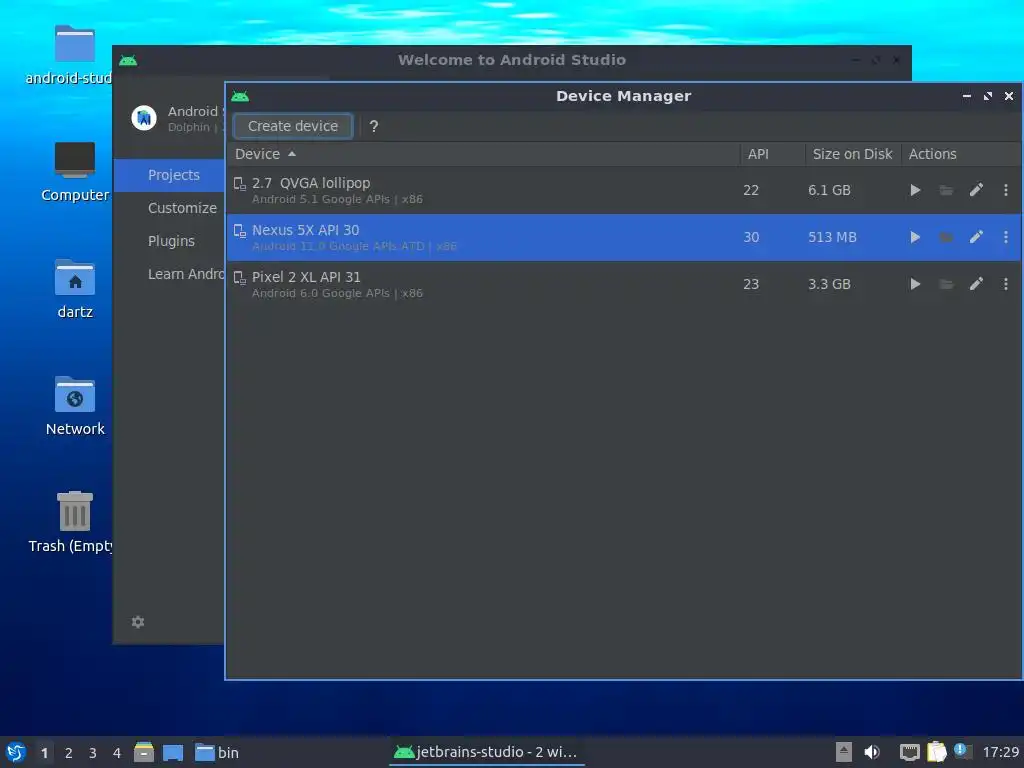Switch to workspace 3
Image resolution: width=1024 pixels, height=768 pixels.
93,753
